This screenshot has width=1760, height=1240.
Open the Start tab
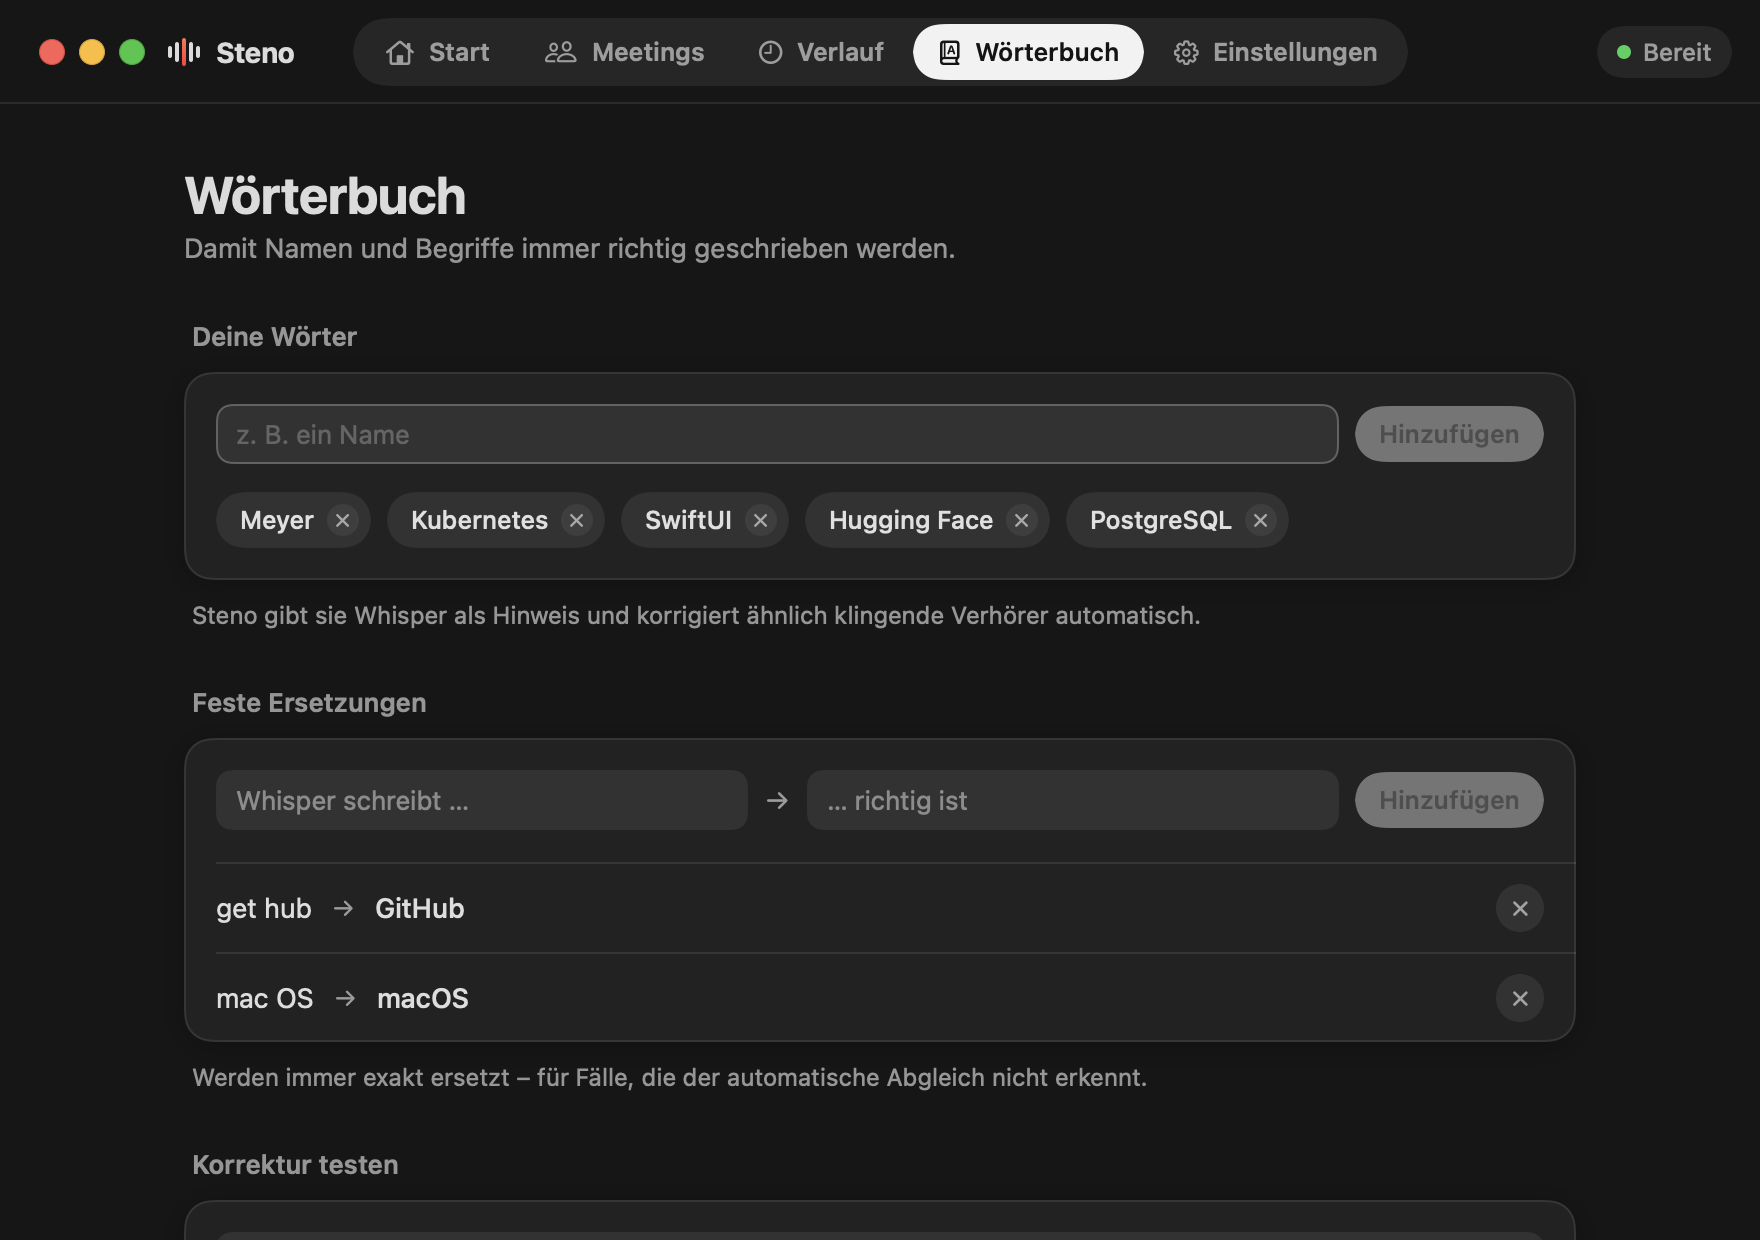click(x=438, y=52)
